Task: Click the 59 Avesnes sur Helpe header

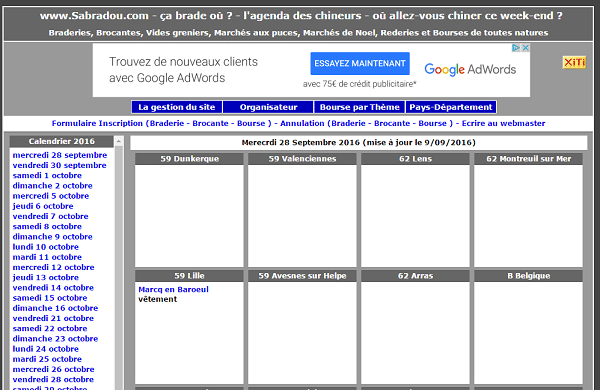Action: 302,276
